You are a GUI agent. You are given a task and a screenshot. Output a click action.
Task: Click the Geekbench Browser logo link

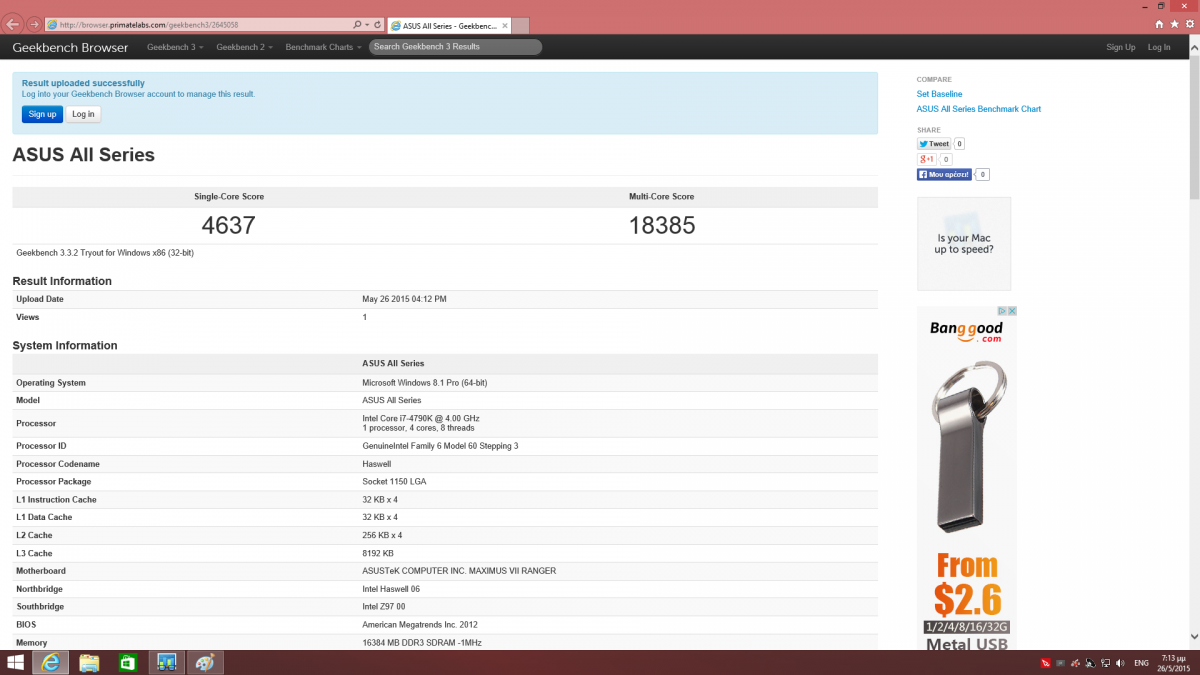(70, 47)
